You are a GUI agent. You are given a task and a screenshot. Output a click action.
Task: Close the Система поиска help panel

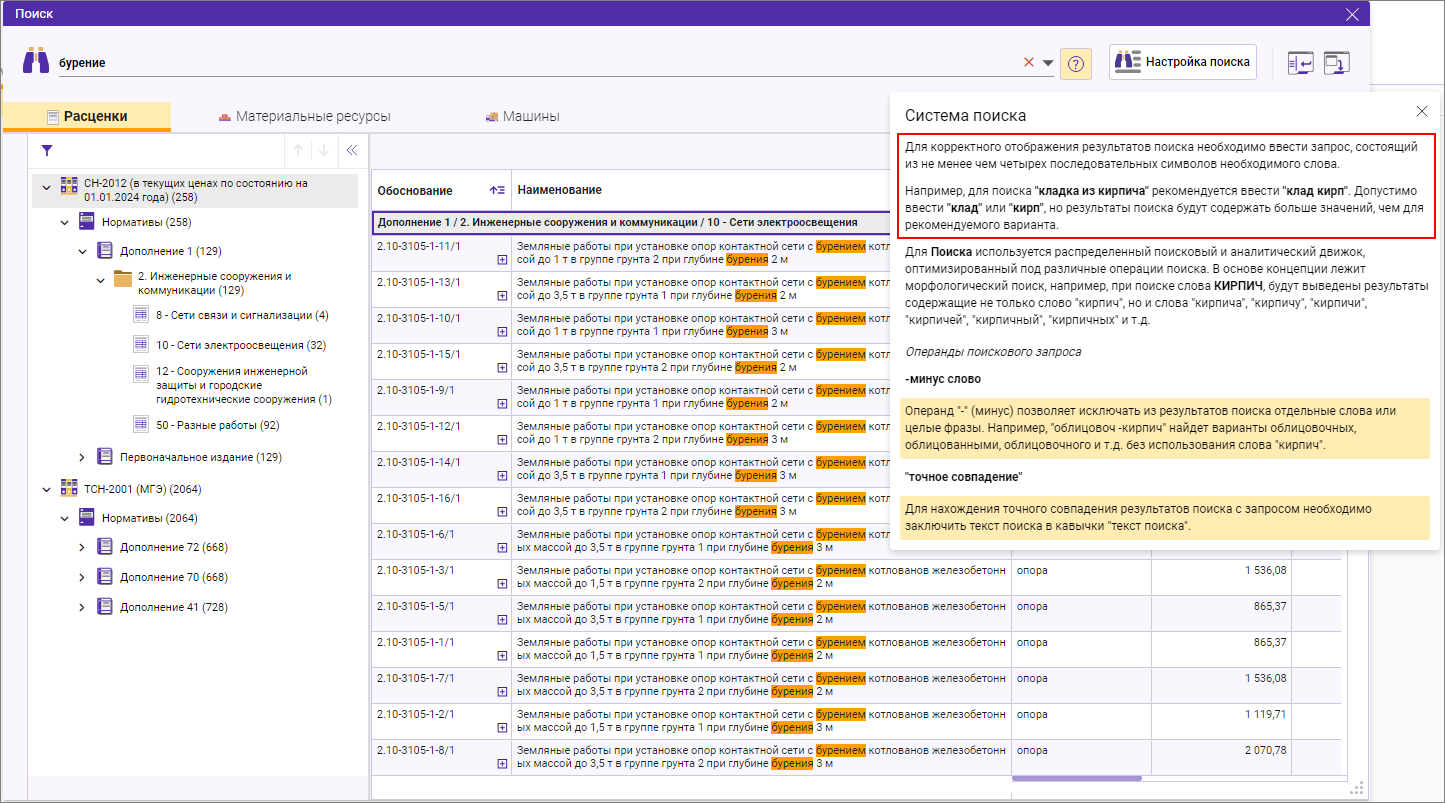point(1422,112)
